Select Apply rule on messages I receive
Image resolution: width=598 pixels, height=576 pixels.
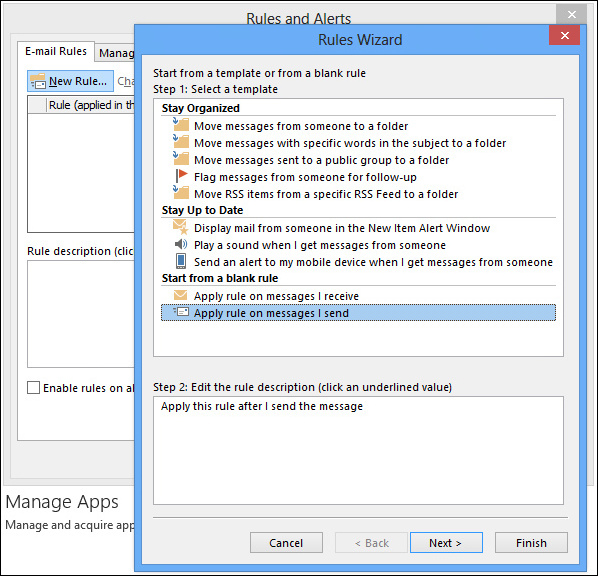(276, 296)
